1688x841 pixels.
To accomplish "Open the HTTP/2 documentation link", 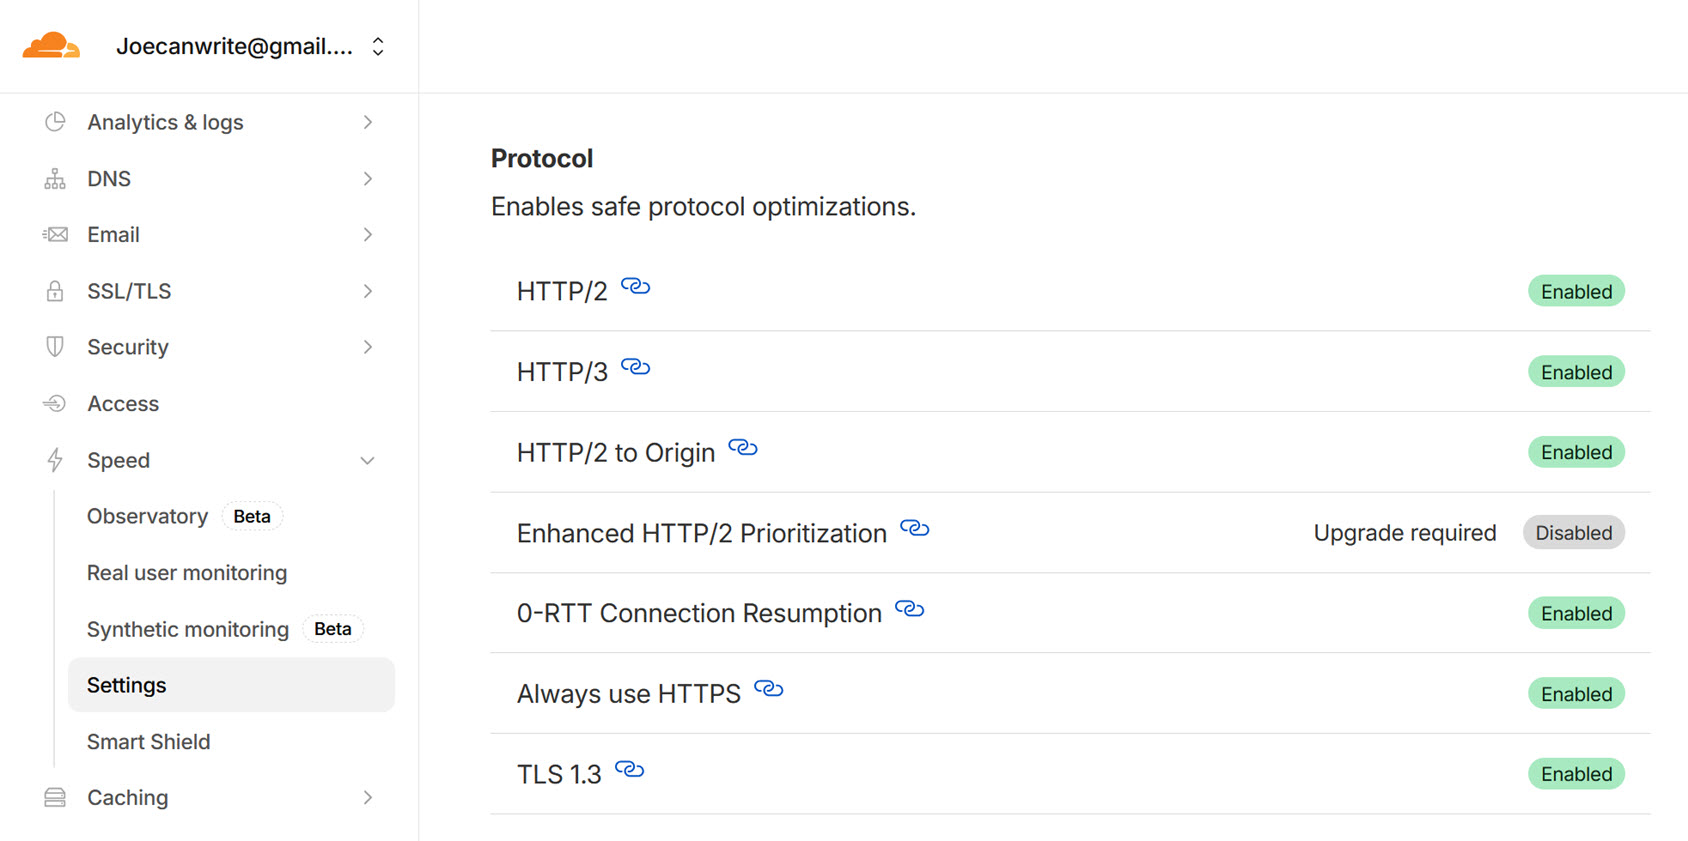I will pos(637,287).
